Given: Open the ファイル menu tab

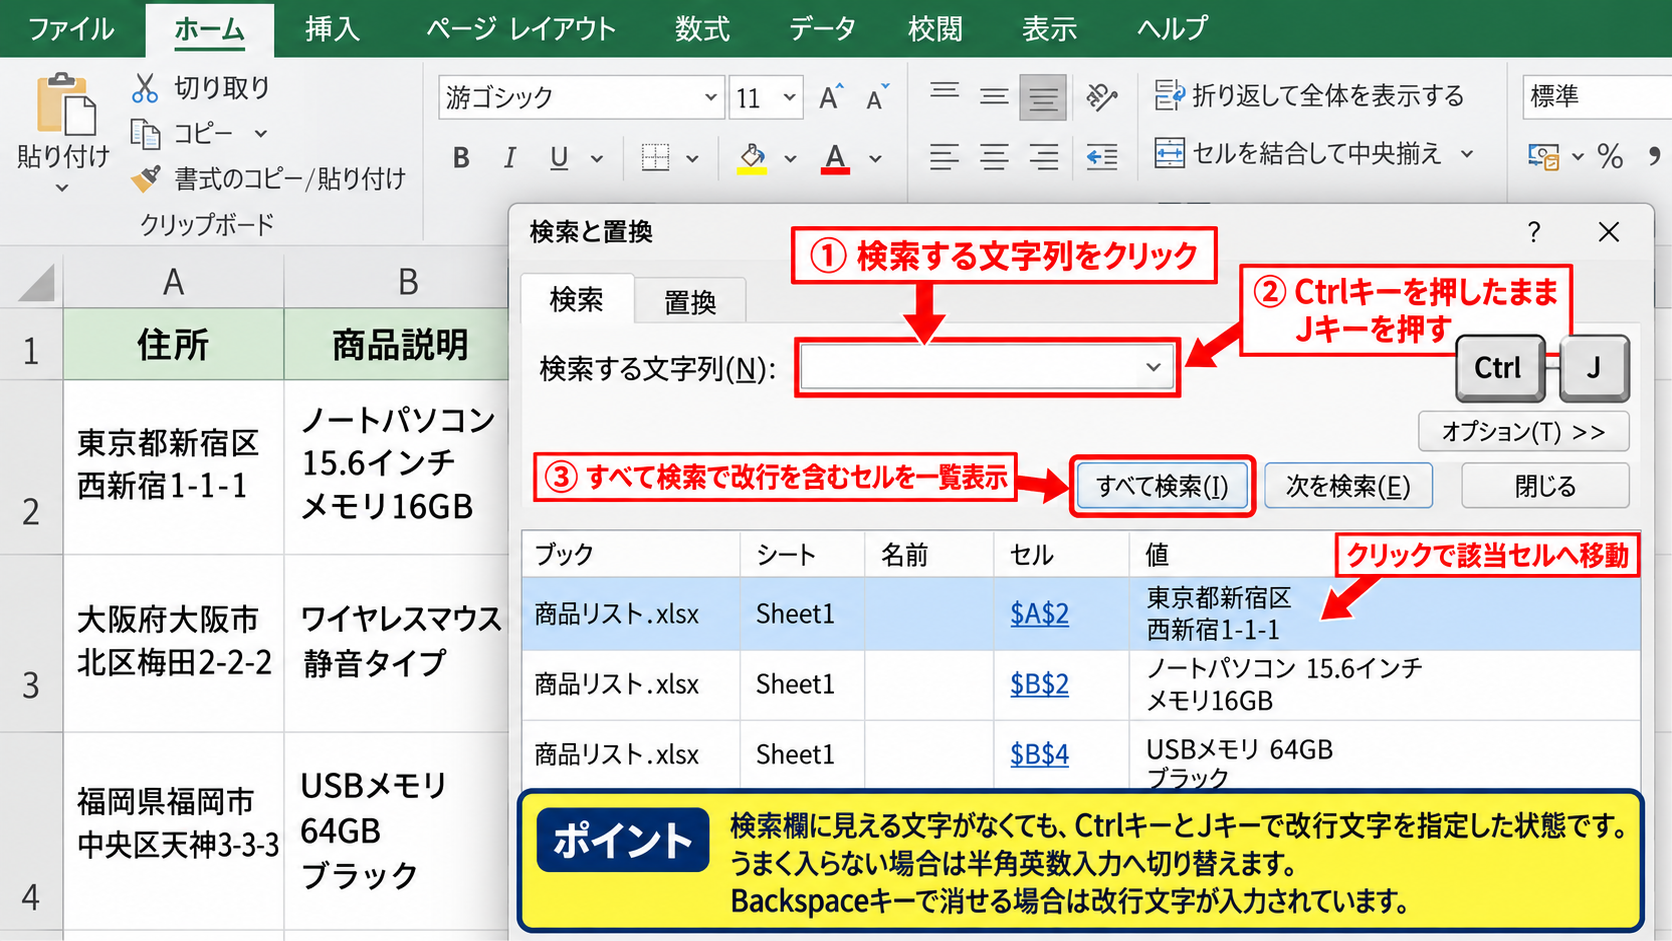Looking at the screenshot, I should (x=71, y=28).
